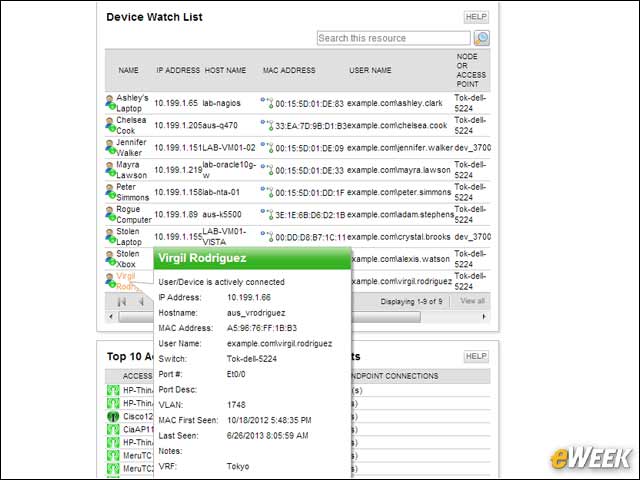The image size is (640, 480).
Task: Click 'View all' in the pager
Action: [472, 301]
